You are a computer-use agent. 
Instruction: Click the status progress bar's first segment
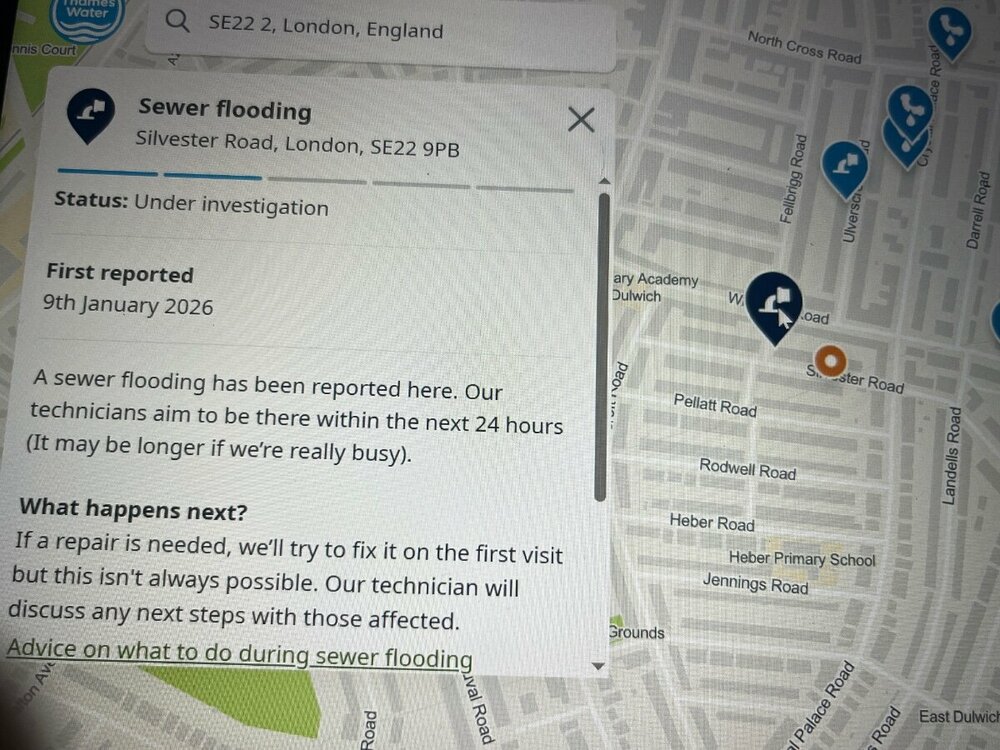tap(107, 172)
